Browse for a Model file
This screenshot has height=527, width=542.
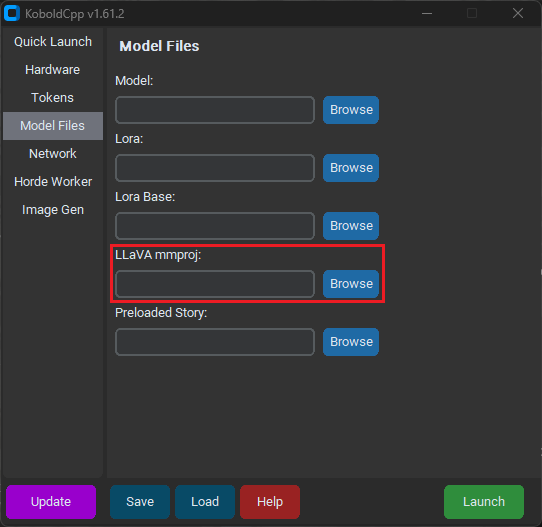click(x=351, y=110)
